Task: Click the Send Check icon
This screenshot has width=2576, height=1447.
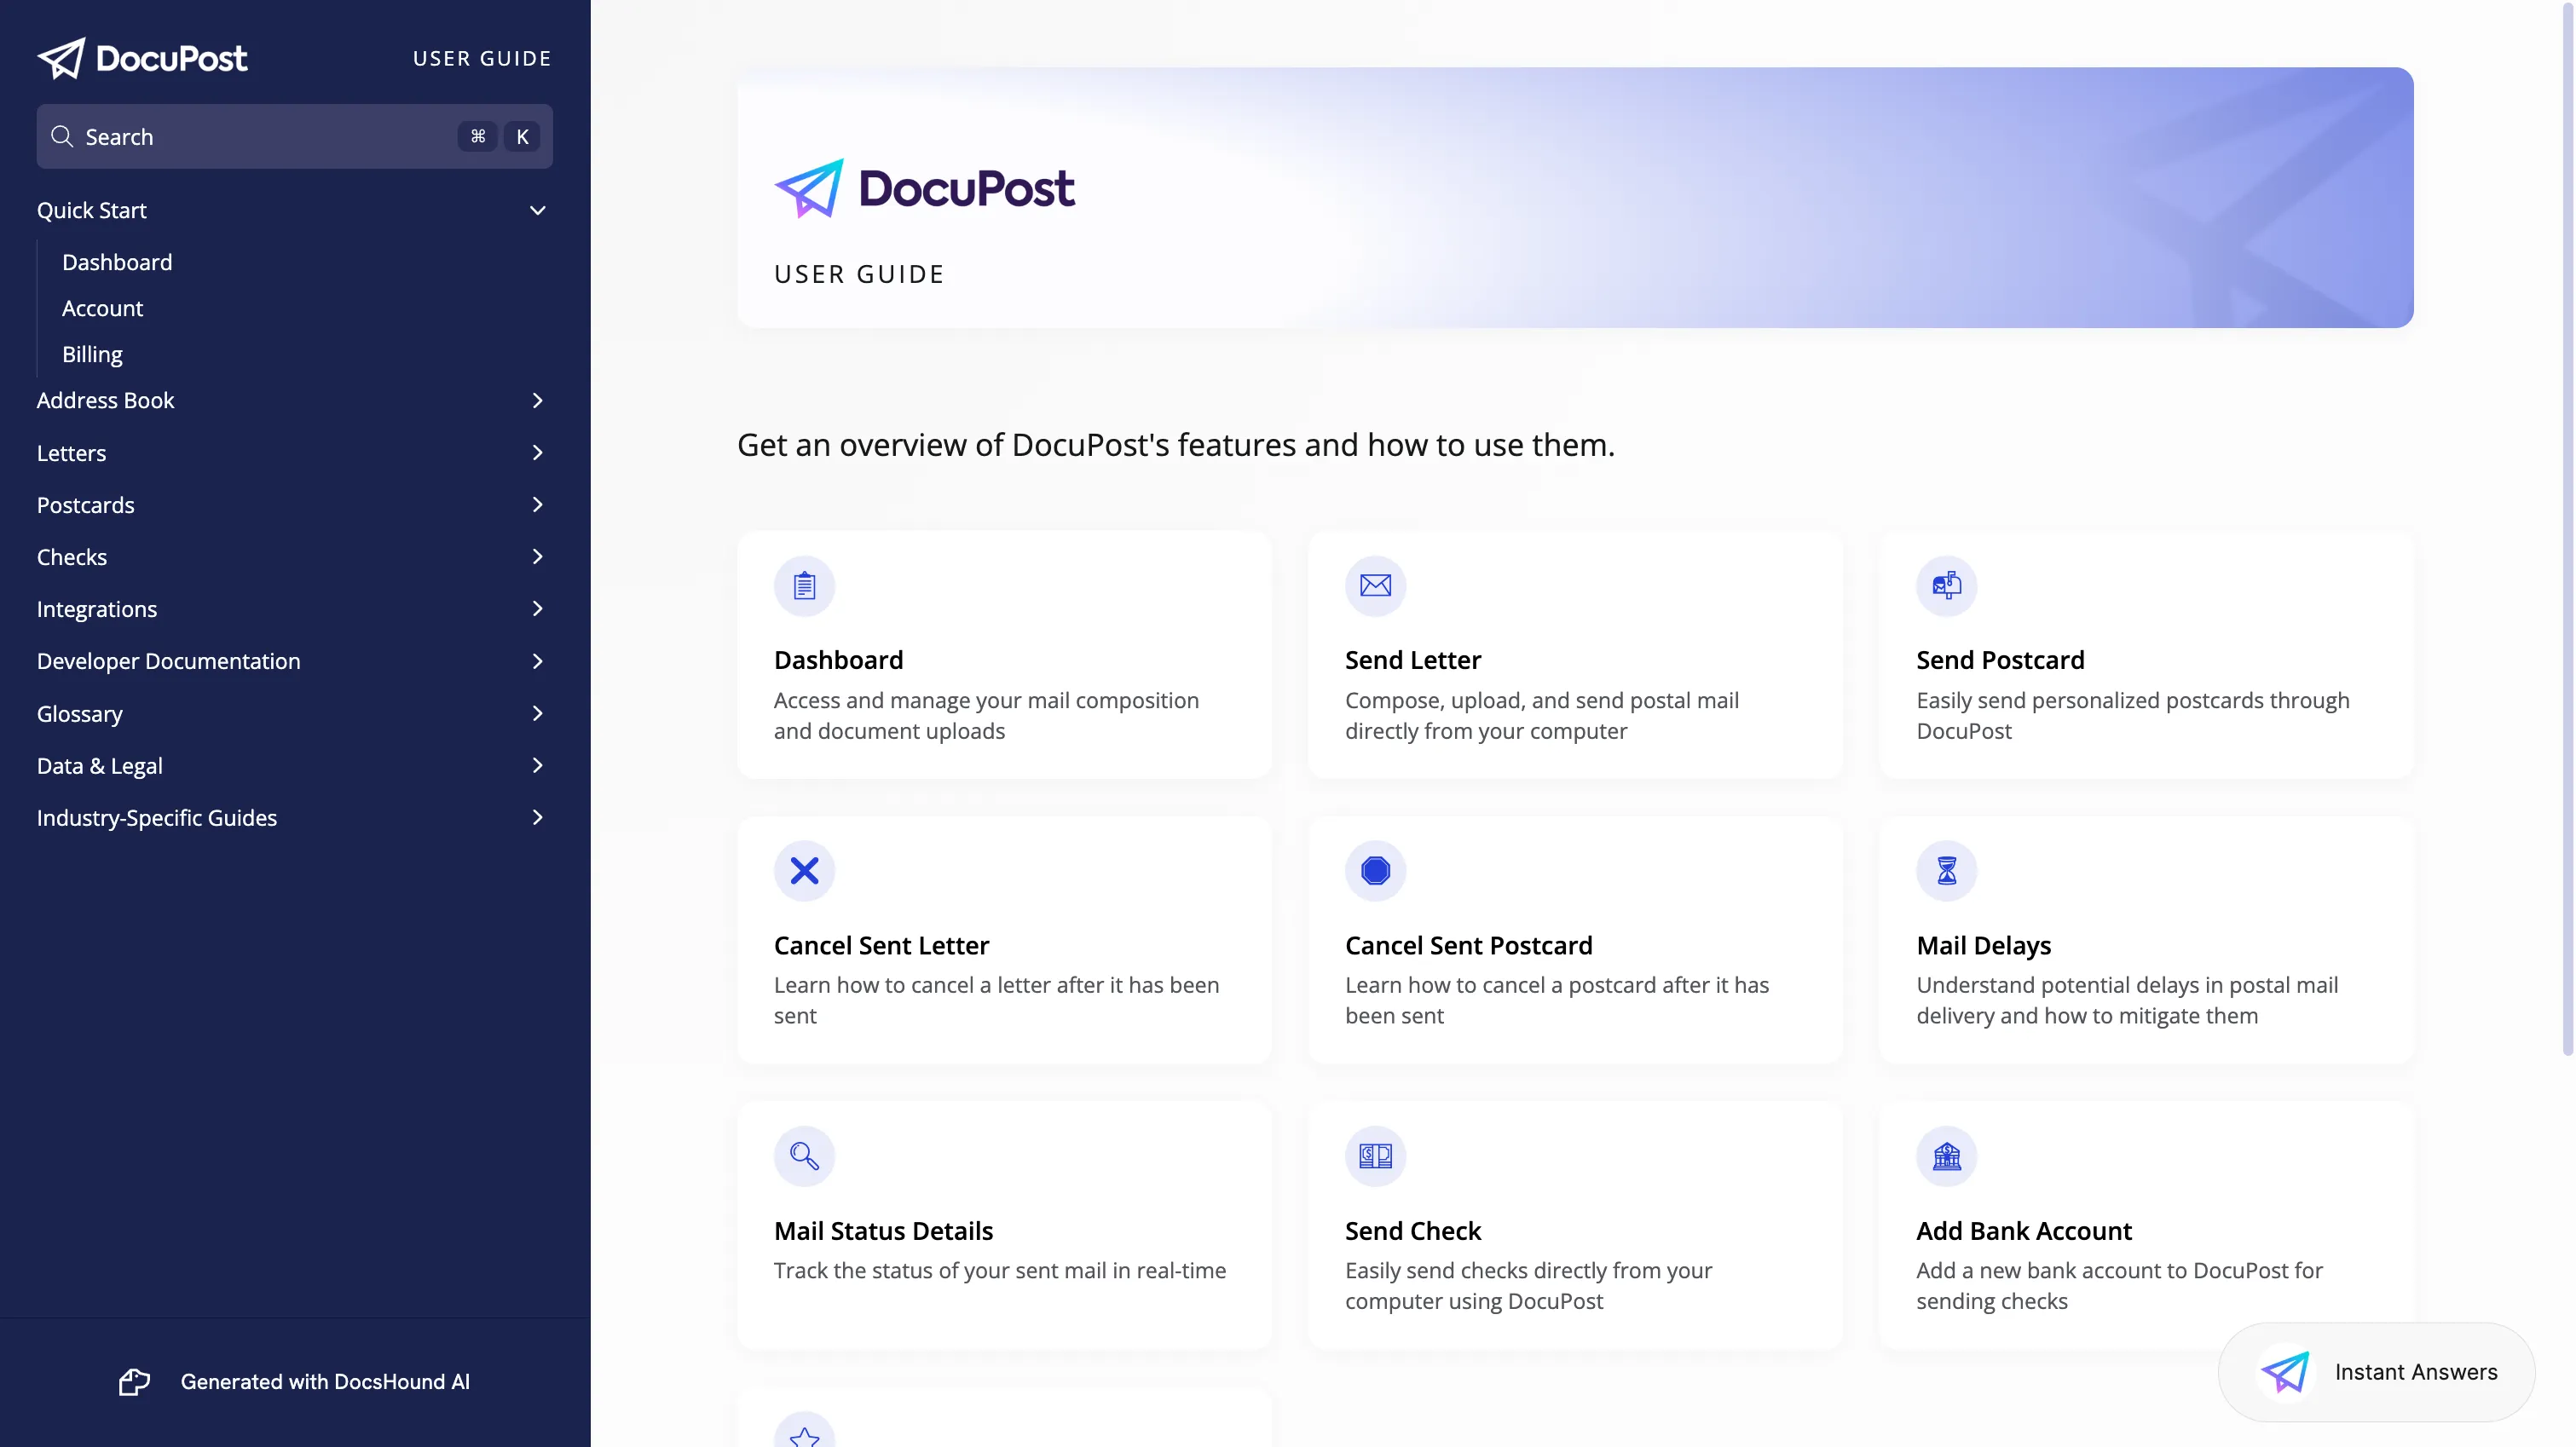Action: (1375, 1155)
